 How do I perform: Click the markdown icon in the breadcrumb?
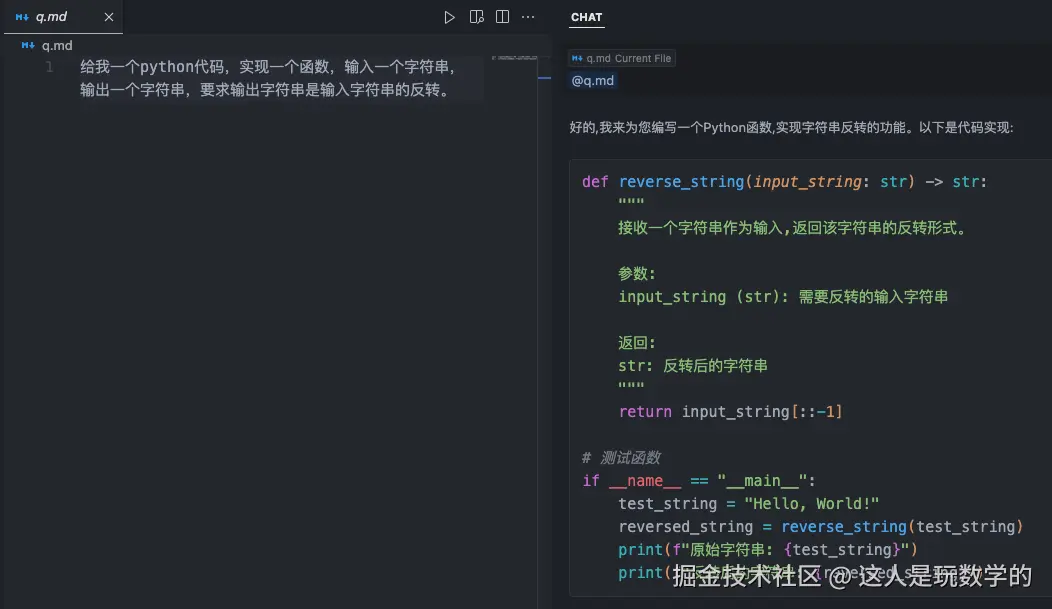click(x=28, y=46)
